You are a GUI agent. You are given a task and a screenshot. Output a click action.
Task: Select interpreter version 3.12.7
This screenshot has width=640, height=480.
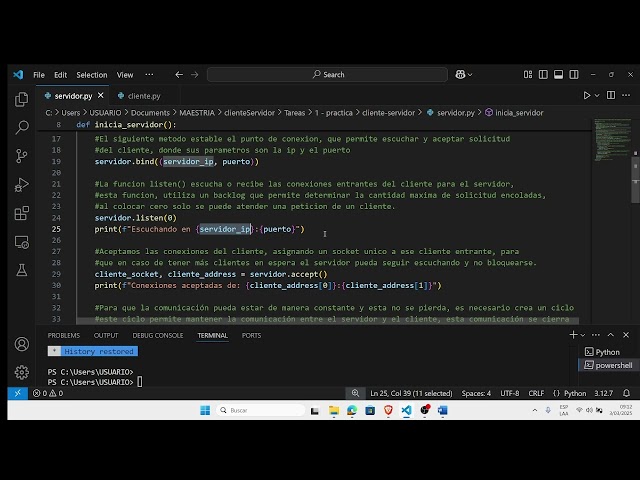603,393
